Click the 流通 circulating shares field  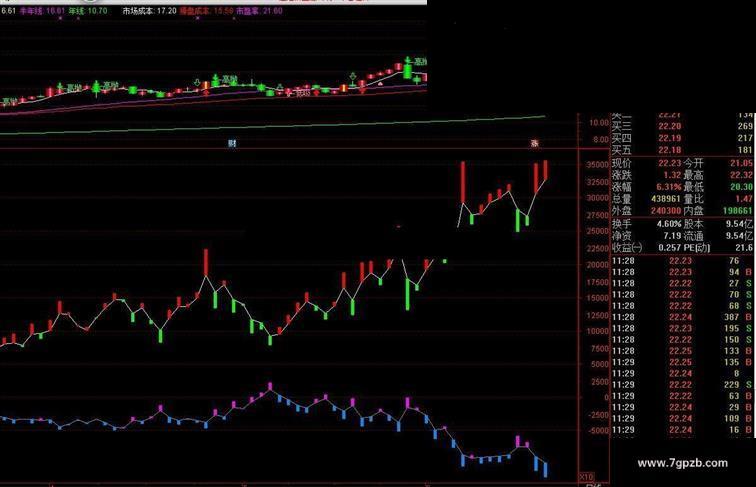click(718, 236)
